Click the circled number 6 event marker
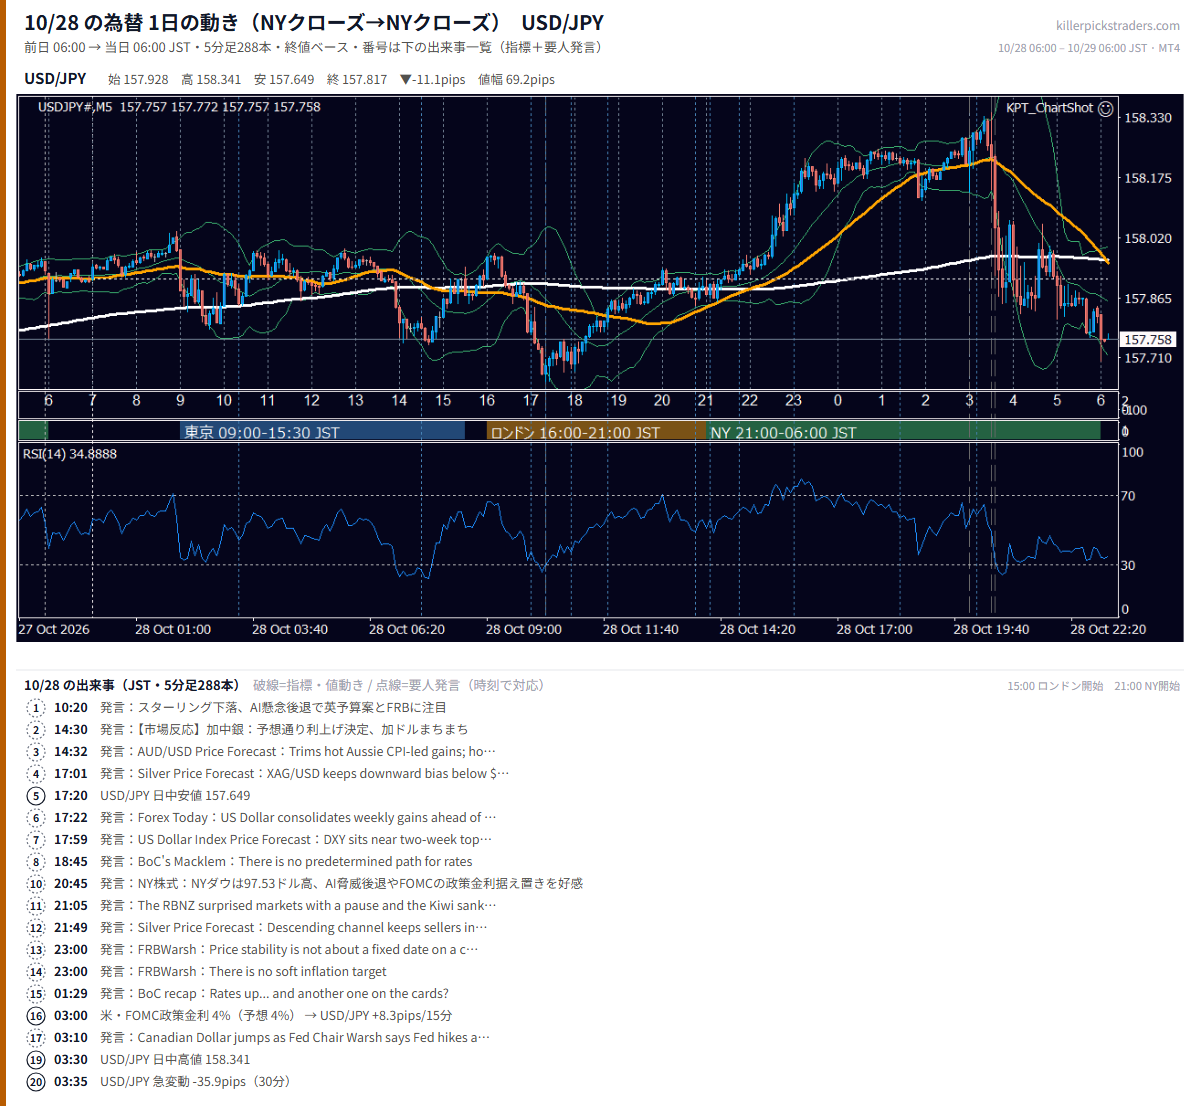This screenshot has height=1106, width=1200. [36, 818]
